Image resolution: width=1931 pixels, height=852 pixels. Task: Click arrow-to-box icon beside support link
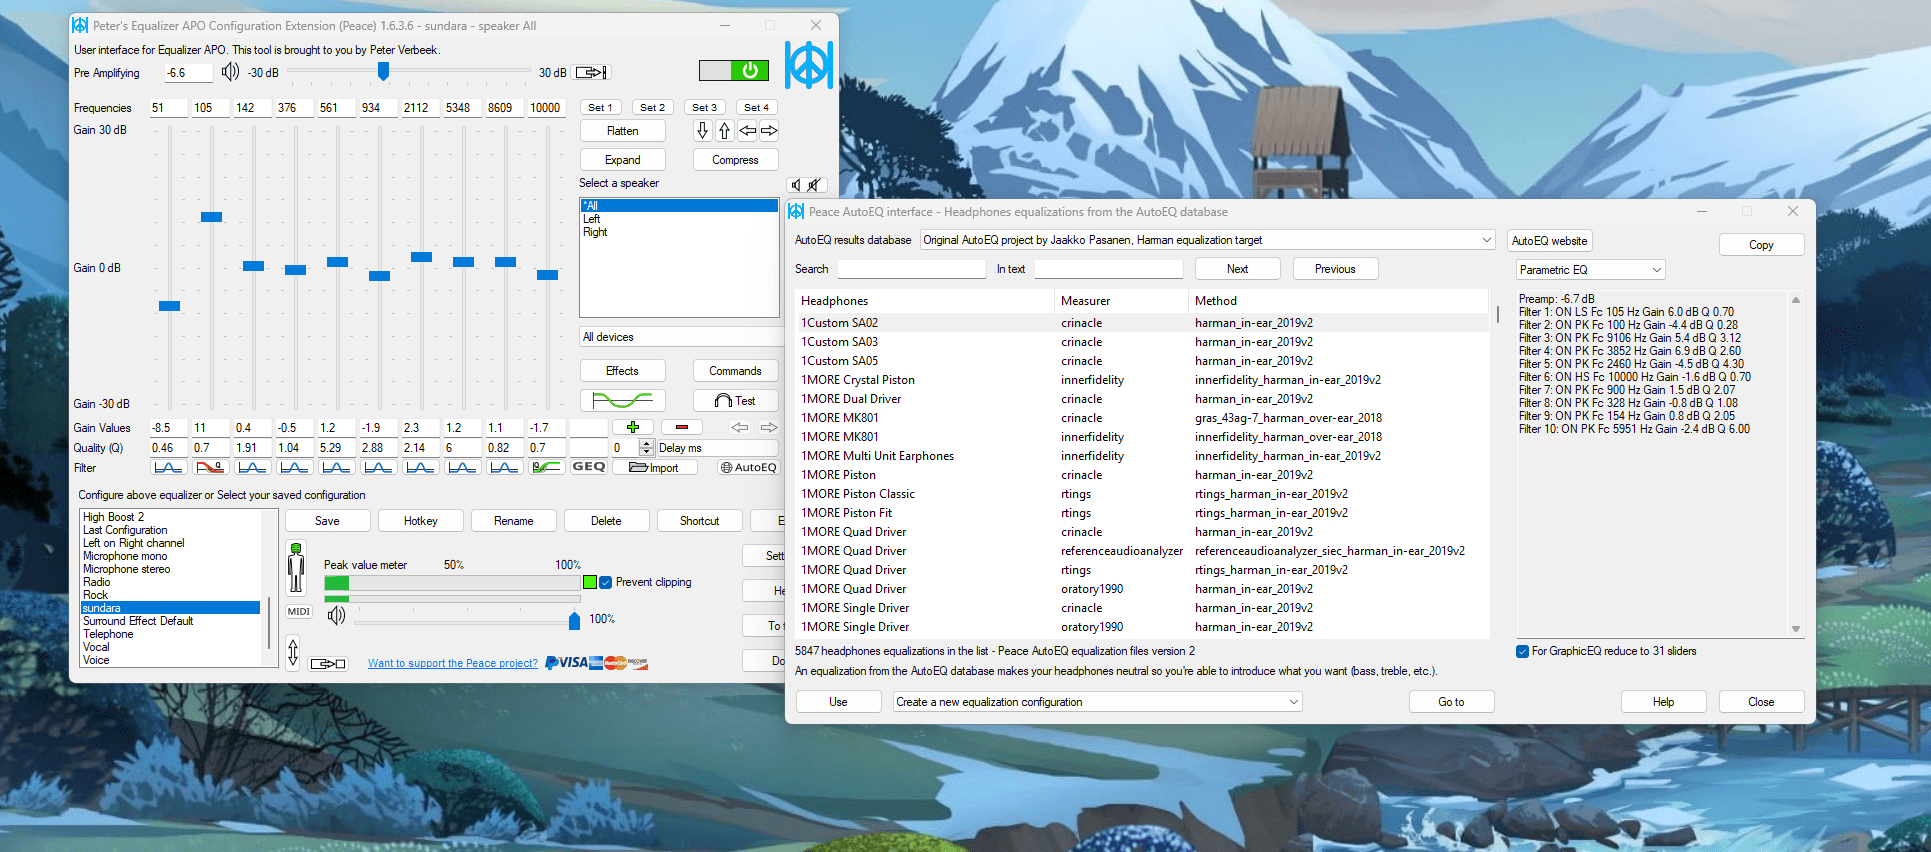(x=328, y=663)
